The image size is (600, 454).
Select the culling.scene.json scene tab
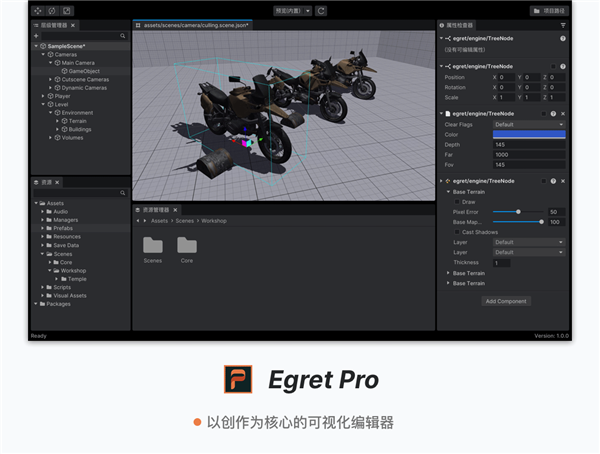pos(193,25)
